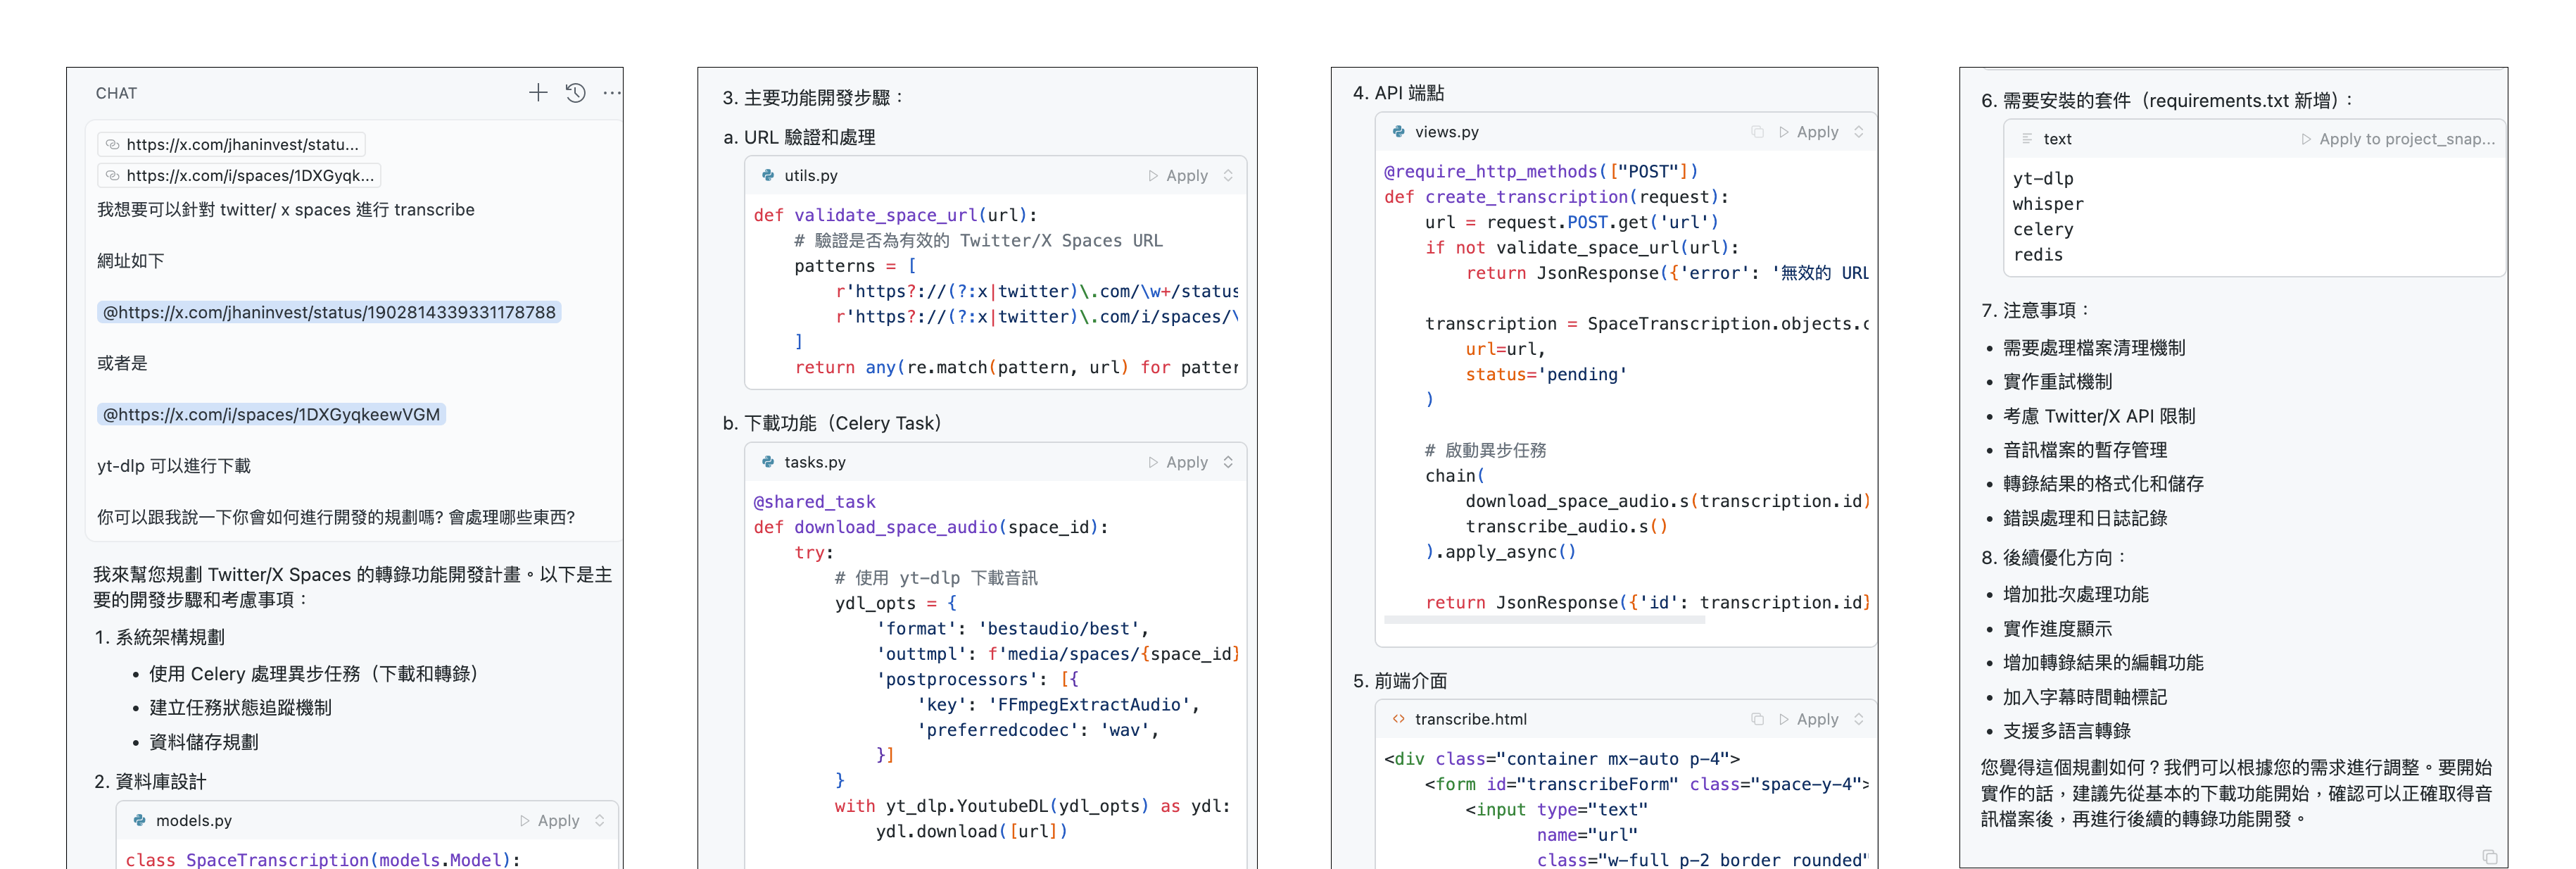The width and height of the screenshot is (2576, 869).
Task: Click copy icon at response bottom
Action: tap(2489, 857)
